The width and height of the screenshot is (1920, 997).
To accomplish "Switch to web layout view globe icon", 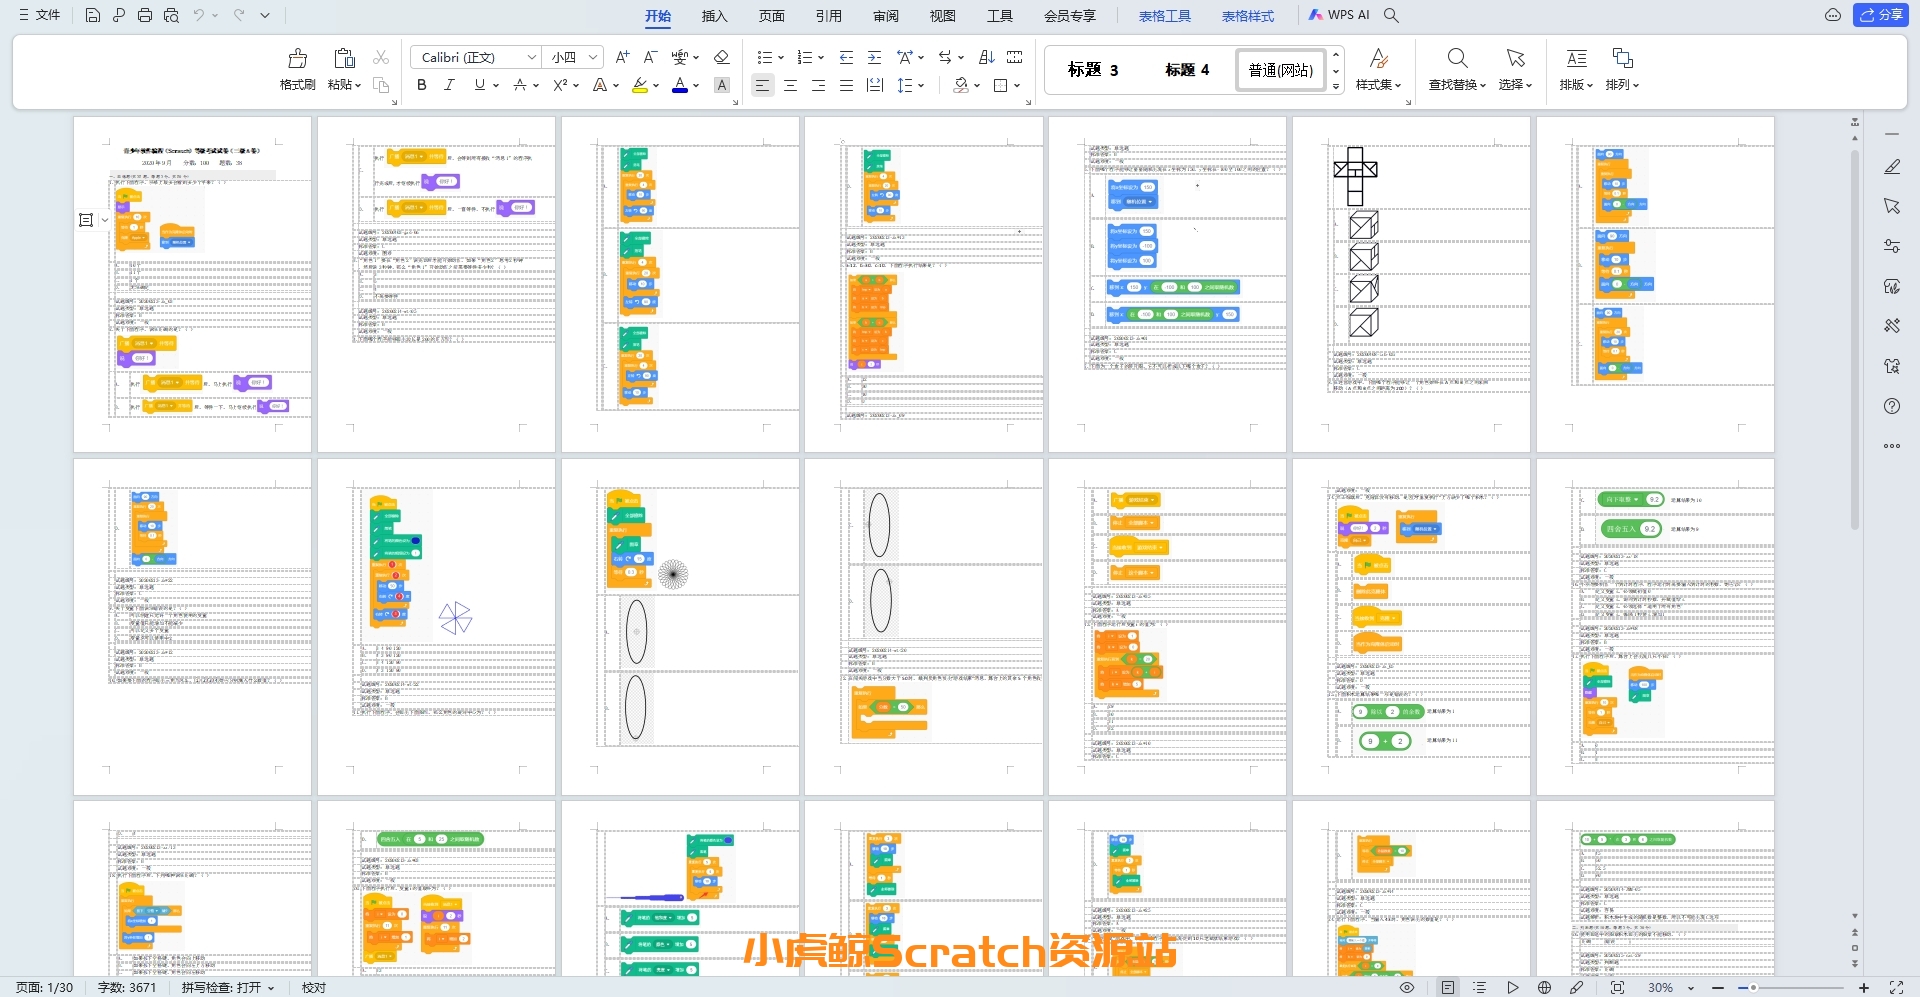I will pyautogui.click(x=1545, y=987).
